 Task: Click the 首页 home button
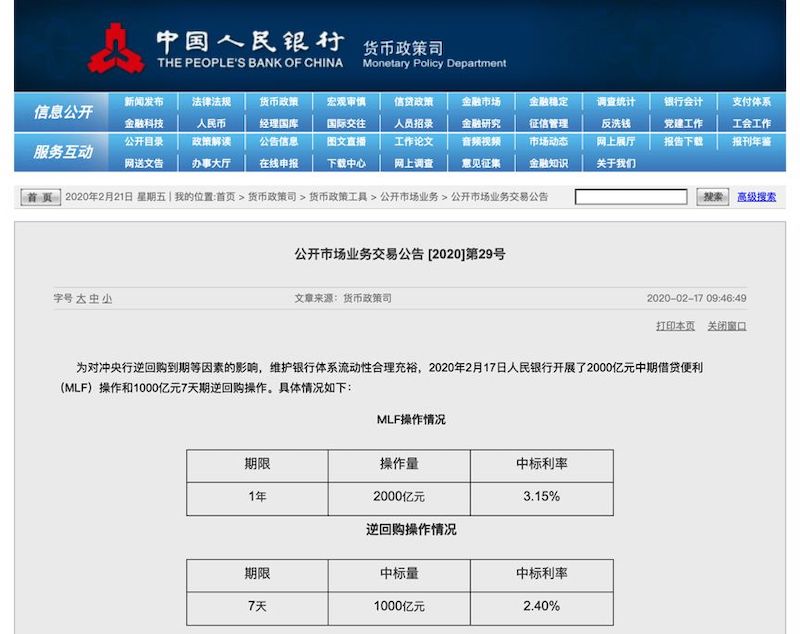[40, 198]
